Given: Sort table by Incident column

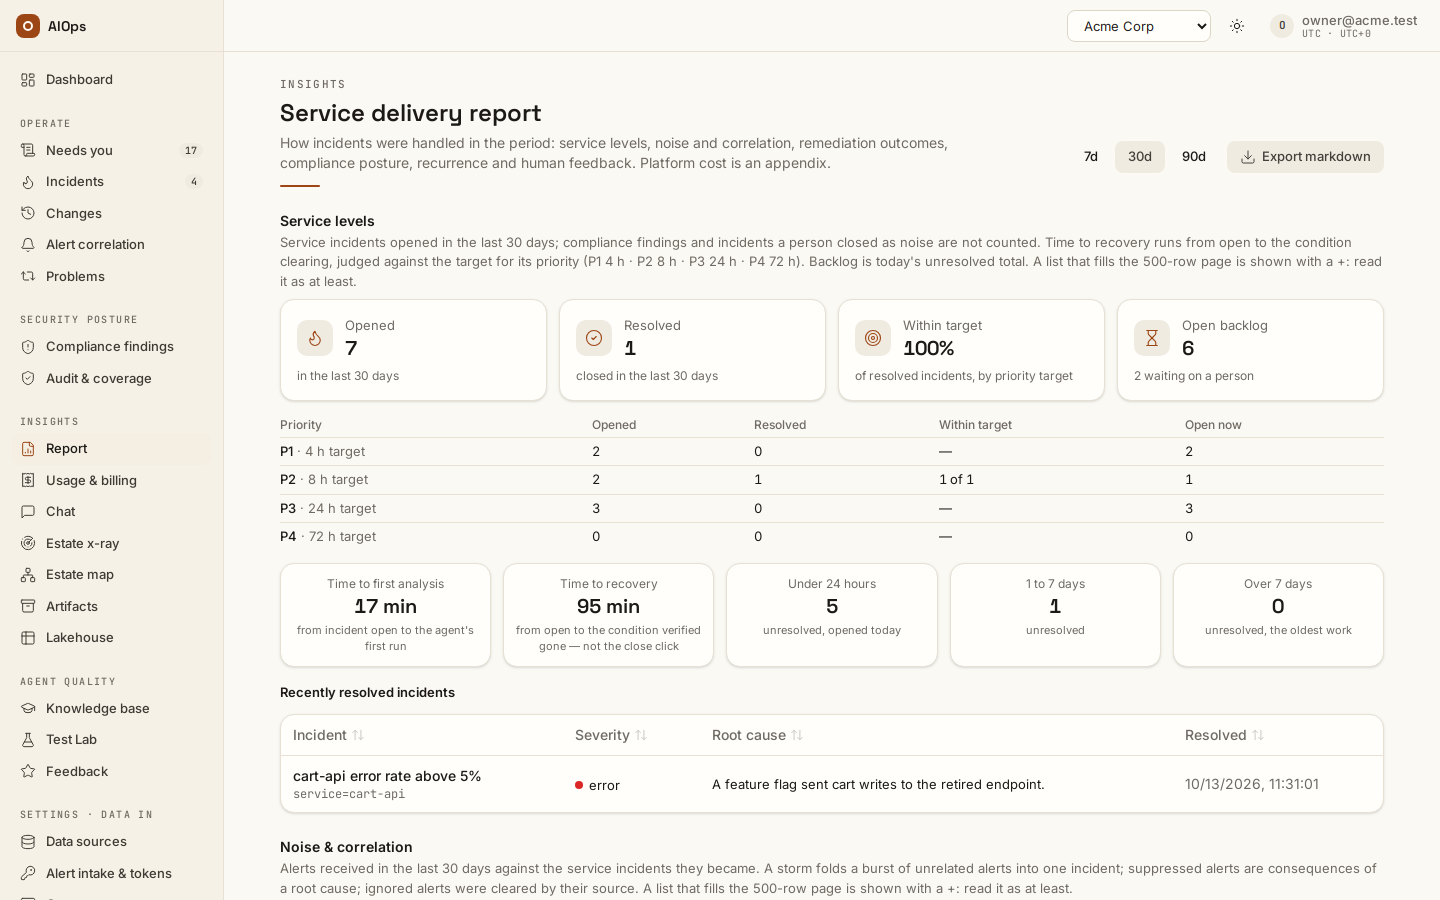Looking at the screenshot, I should [328, 736].
